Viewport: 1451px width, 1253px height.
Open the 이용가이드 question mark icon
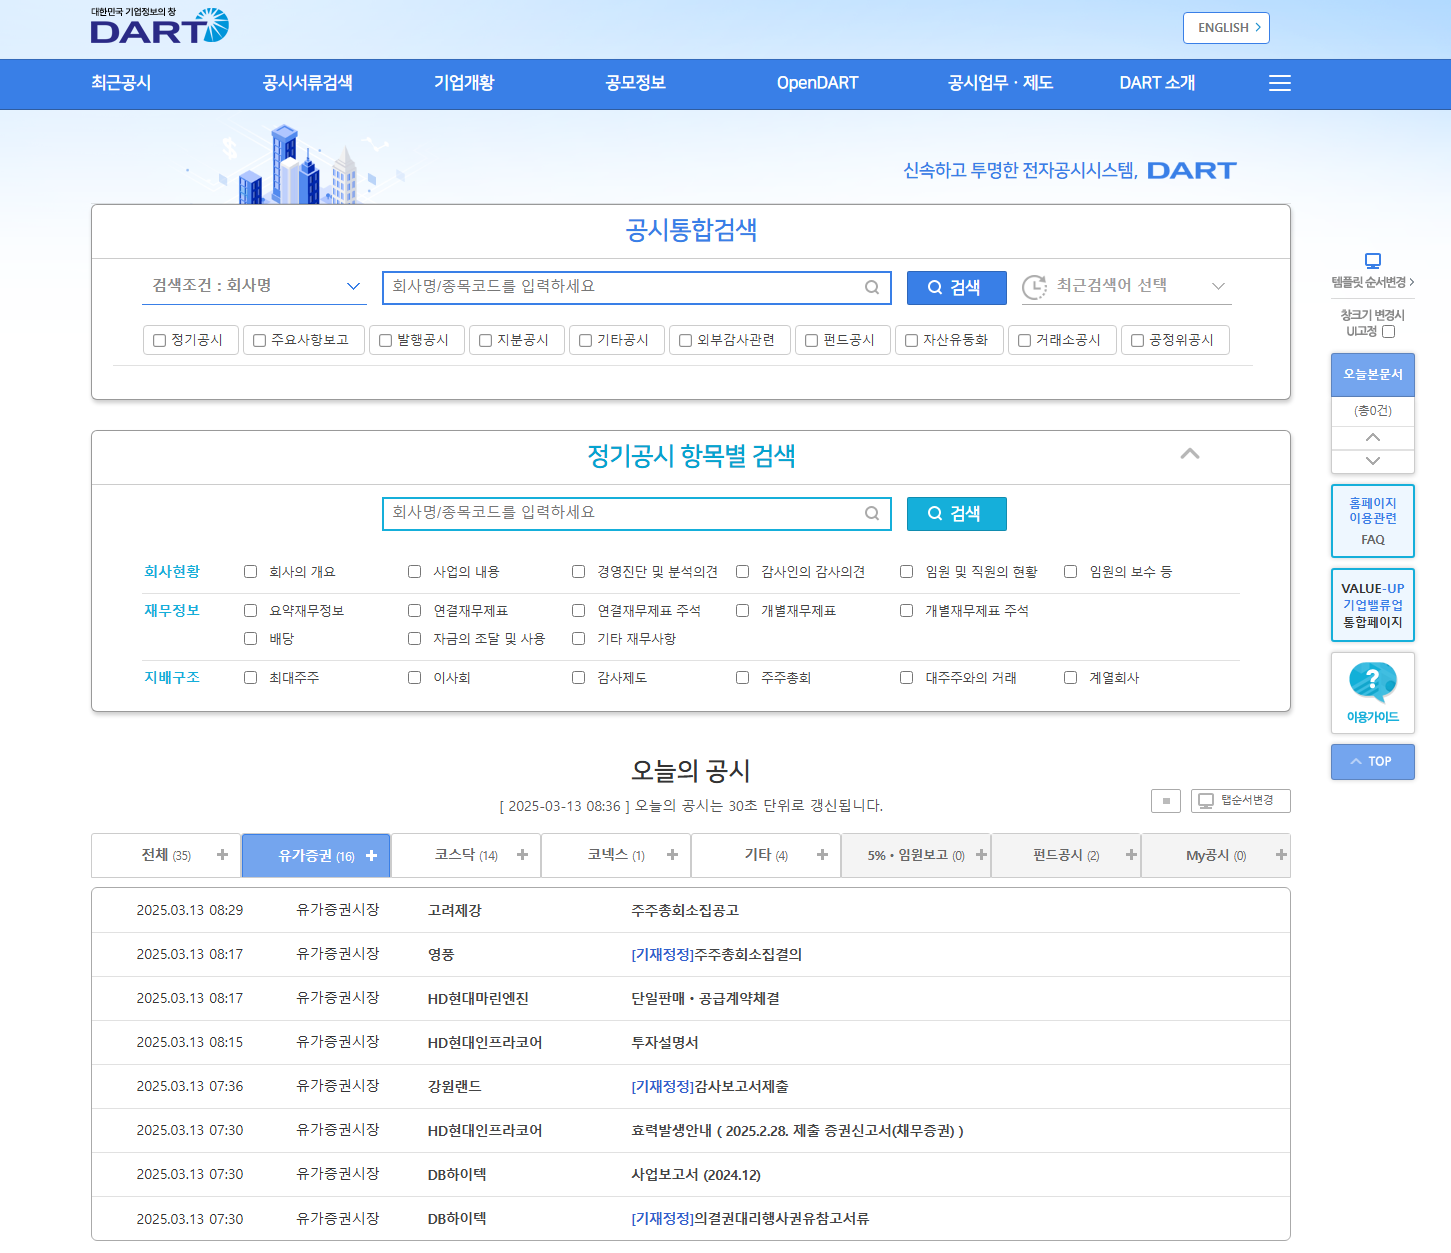coord(1373,683)
